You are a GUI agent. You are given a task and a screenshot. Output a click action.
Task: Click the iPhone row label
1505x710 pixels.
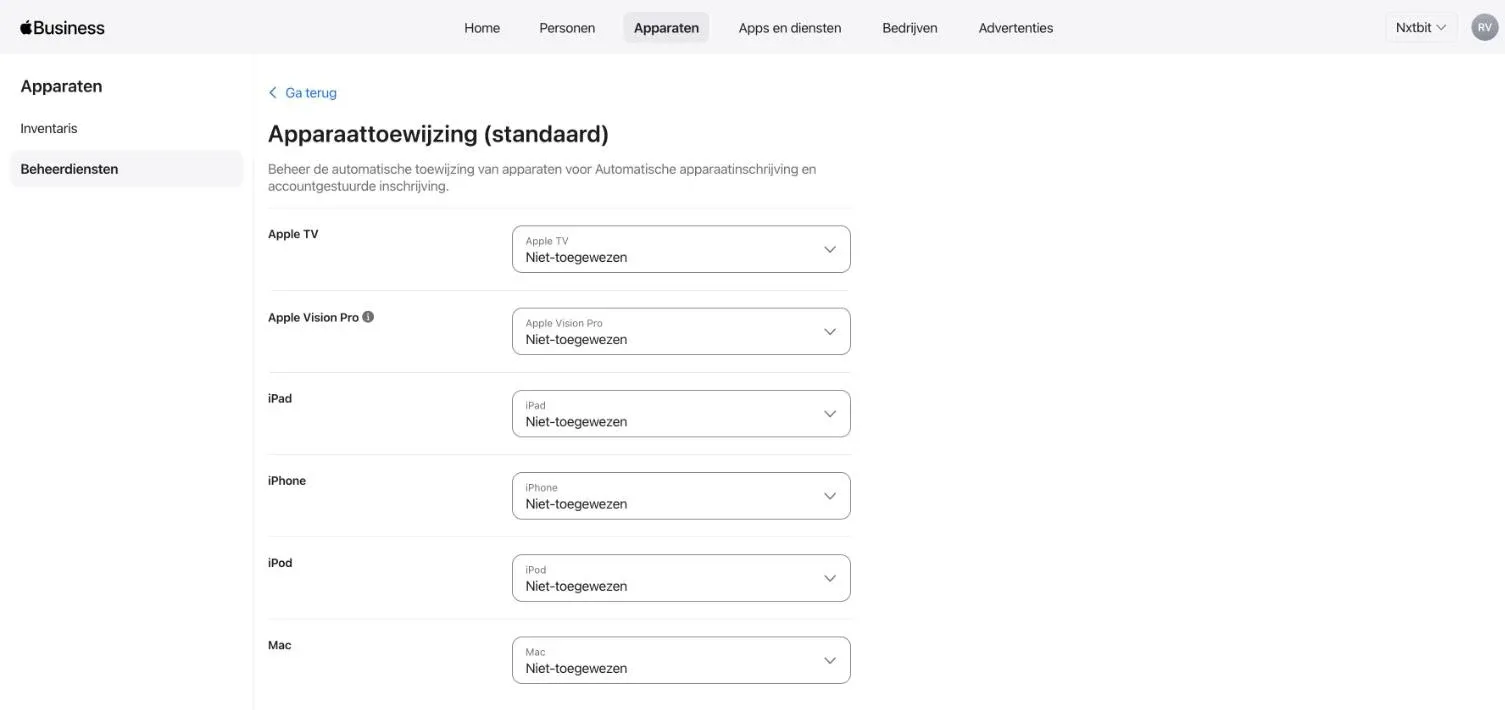(287, 481)
